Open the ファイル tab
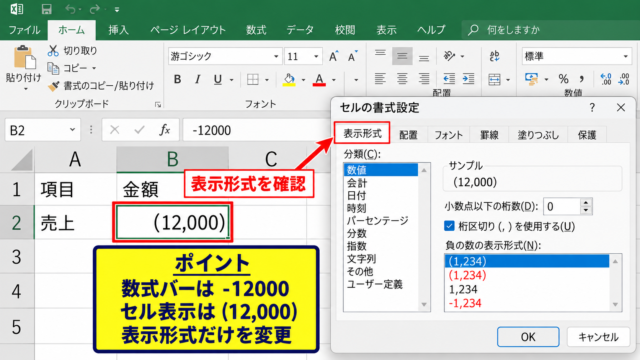The image size is (640, 360). click(24, 30)
